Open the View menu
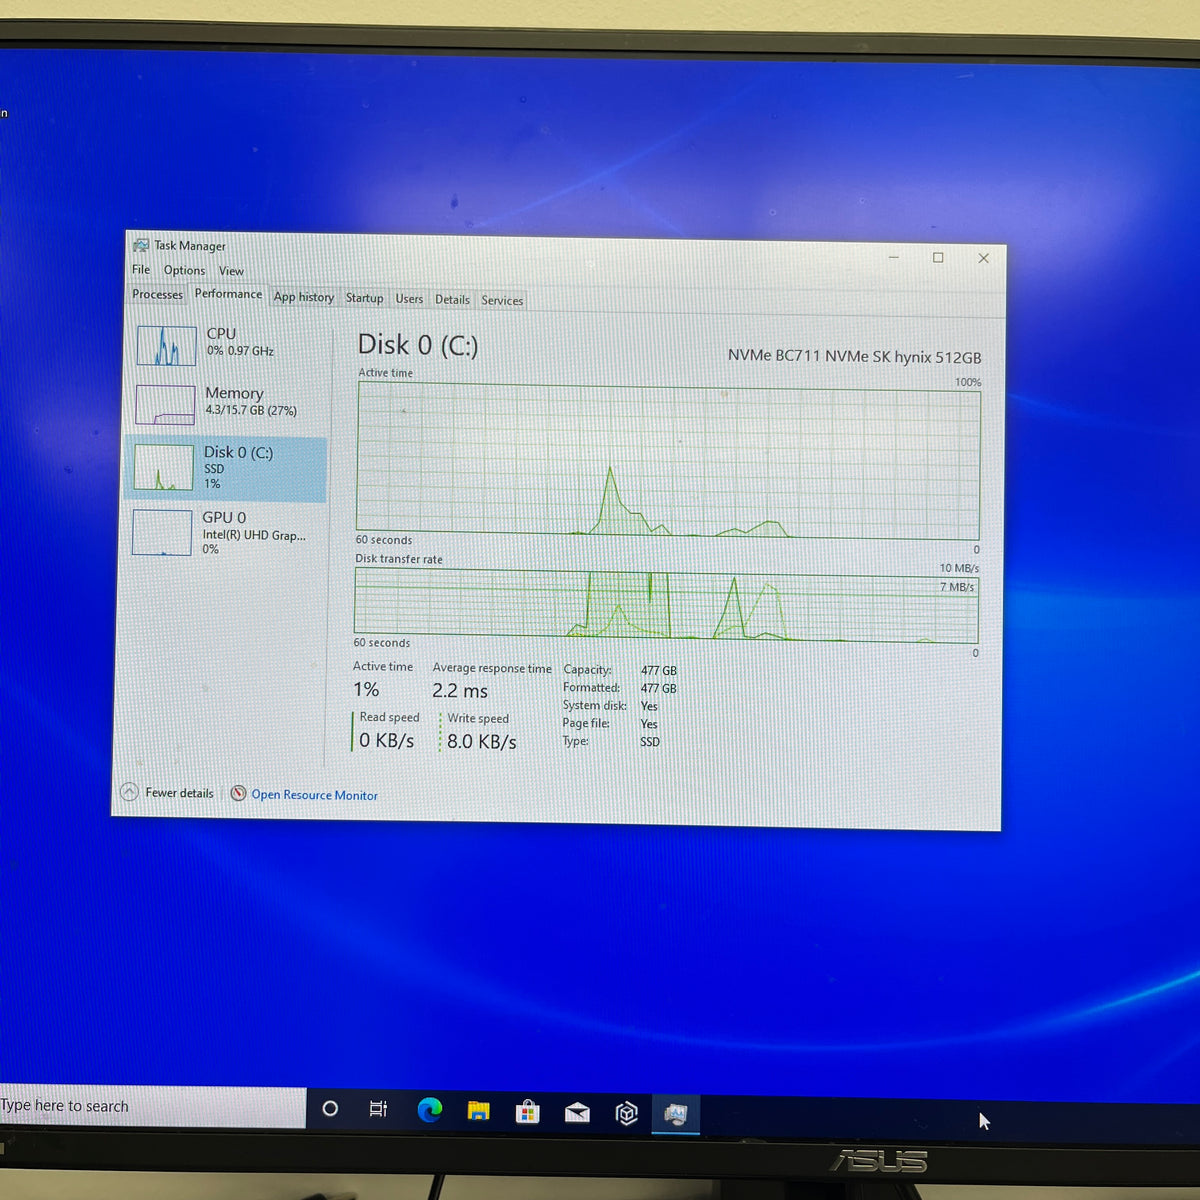Image resolution: width=1200 pixels, height=1200 pixels. click(231, 271)
